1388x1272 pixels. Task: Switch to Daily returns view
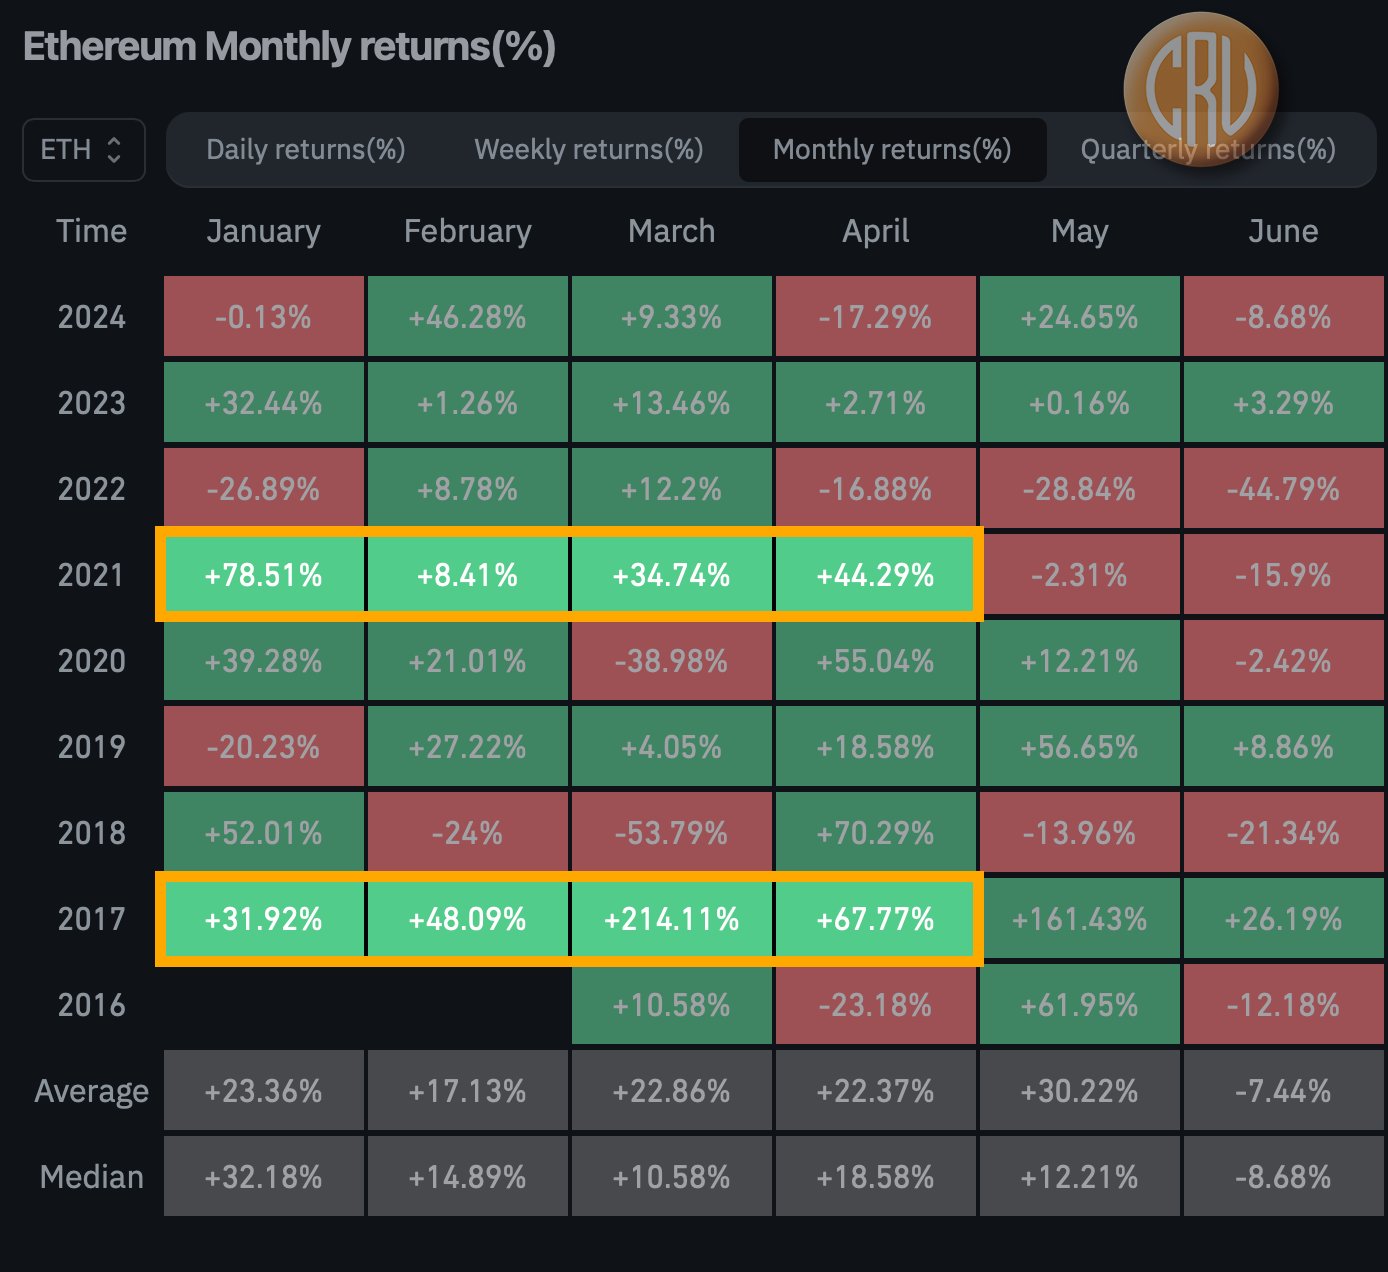click(305, 149)
